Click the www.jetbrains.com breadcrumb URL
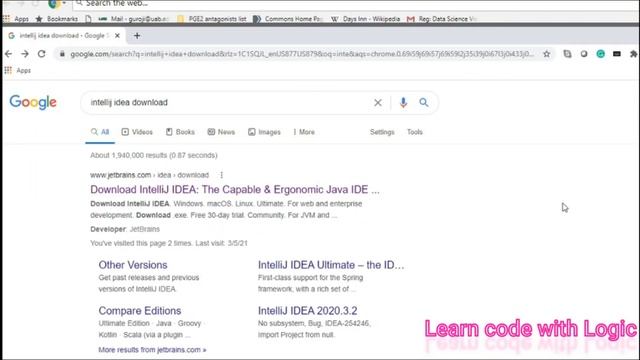The image size is (640, 360). [x=149, y=175]
